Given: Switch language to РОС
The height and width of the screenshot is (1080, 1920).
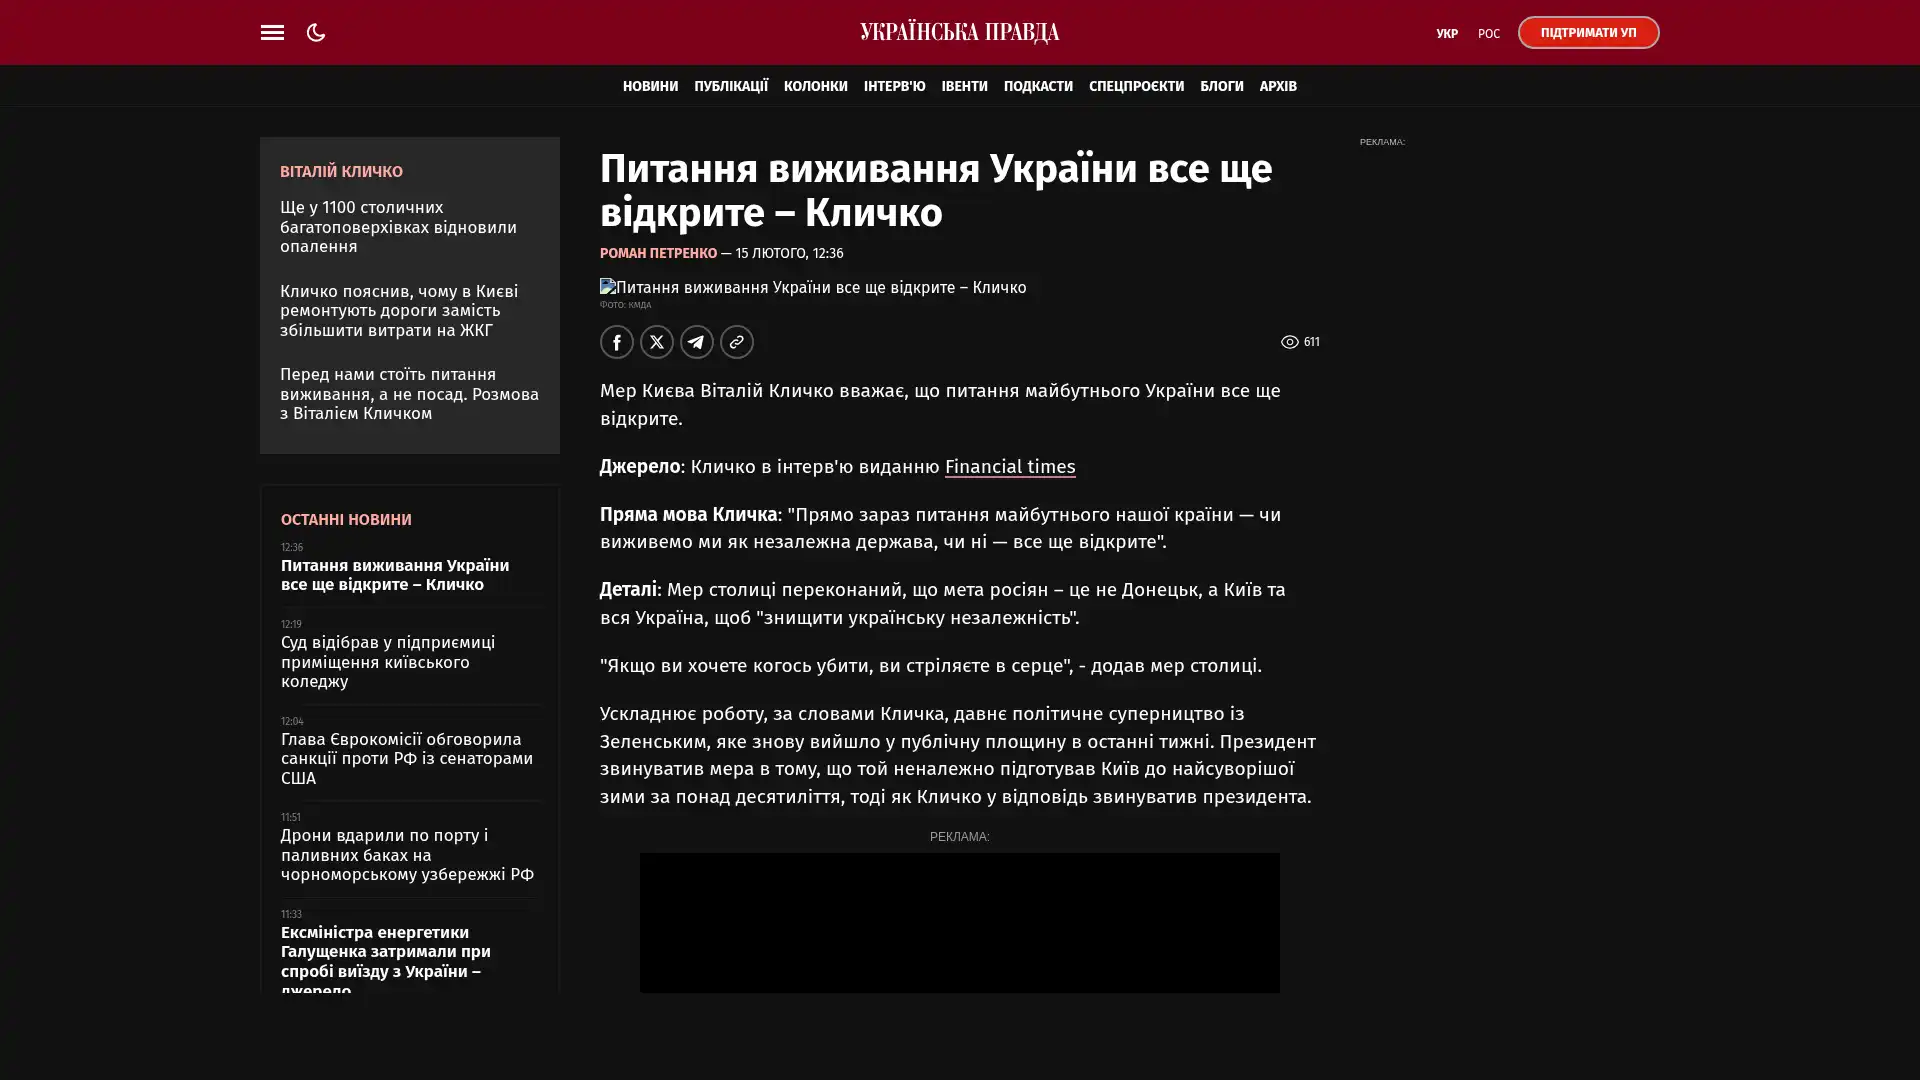Looking at the screenshot, I should click(x=1488, y=34).
